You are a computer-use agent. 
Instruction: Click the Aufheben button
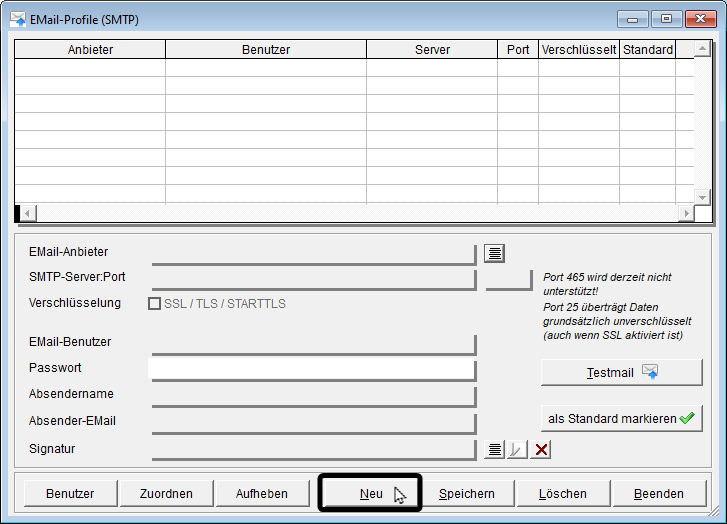(262, 493)
